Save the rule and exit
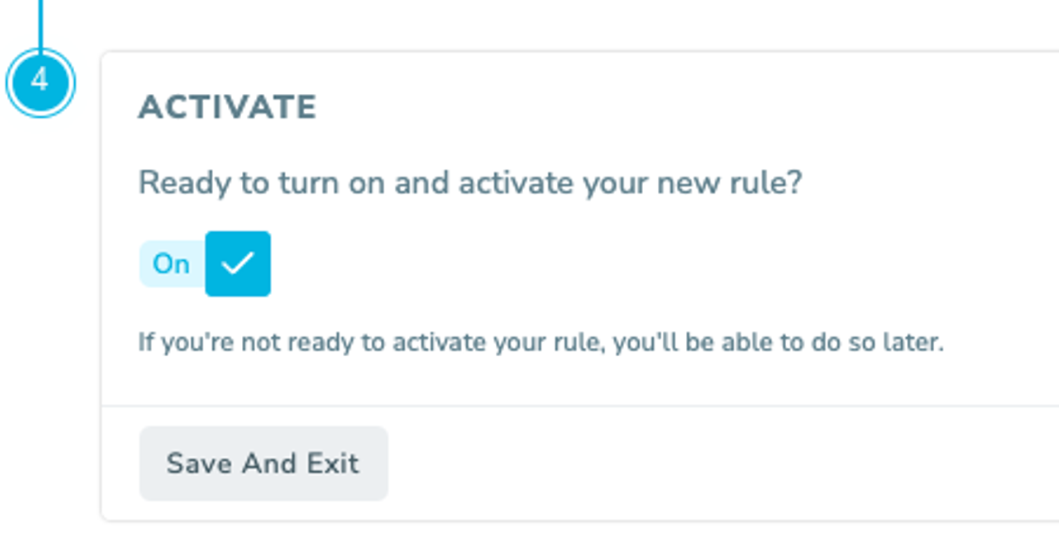 263,463
